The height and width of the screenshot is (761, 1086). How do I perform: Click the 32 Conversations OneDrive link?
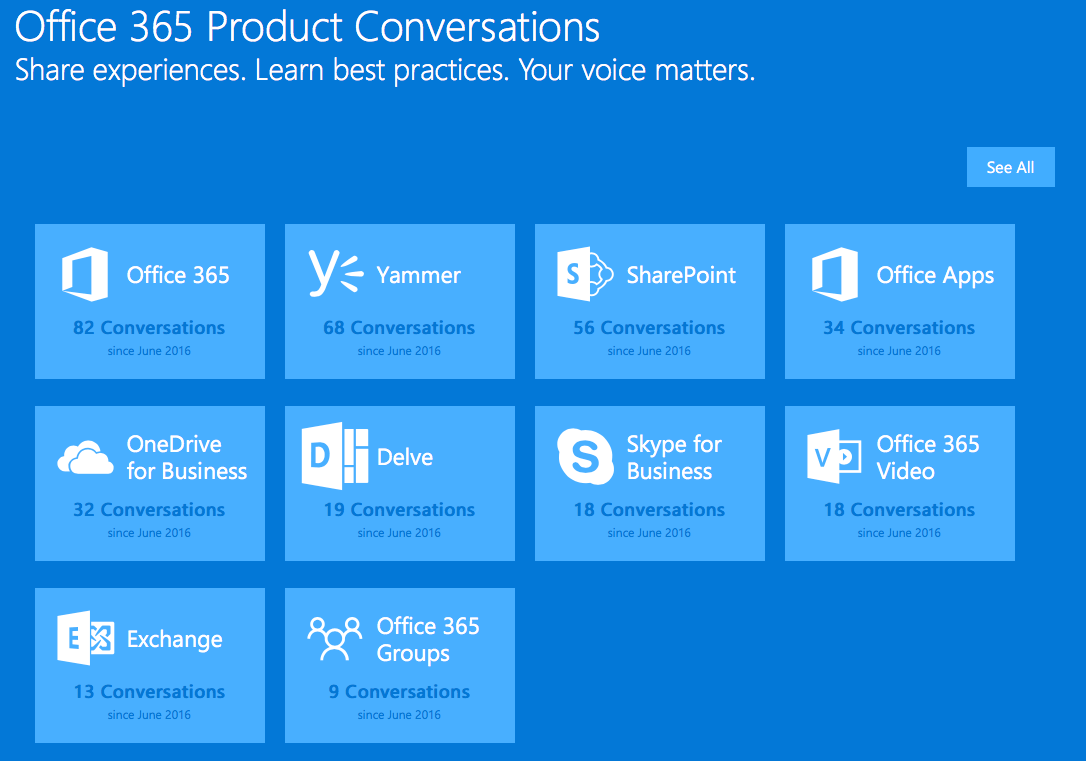[x=149, y=510]
